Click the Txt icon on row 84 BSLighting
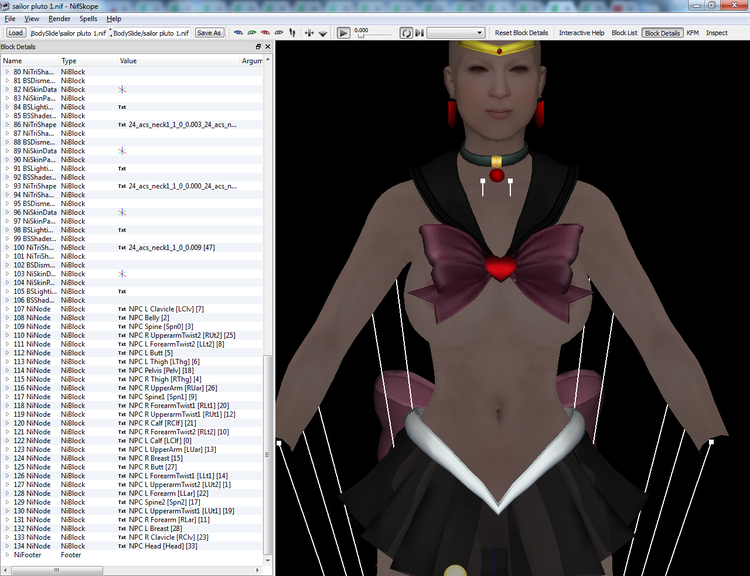 (x=122, y=107)
